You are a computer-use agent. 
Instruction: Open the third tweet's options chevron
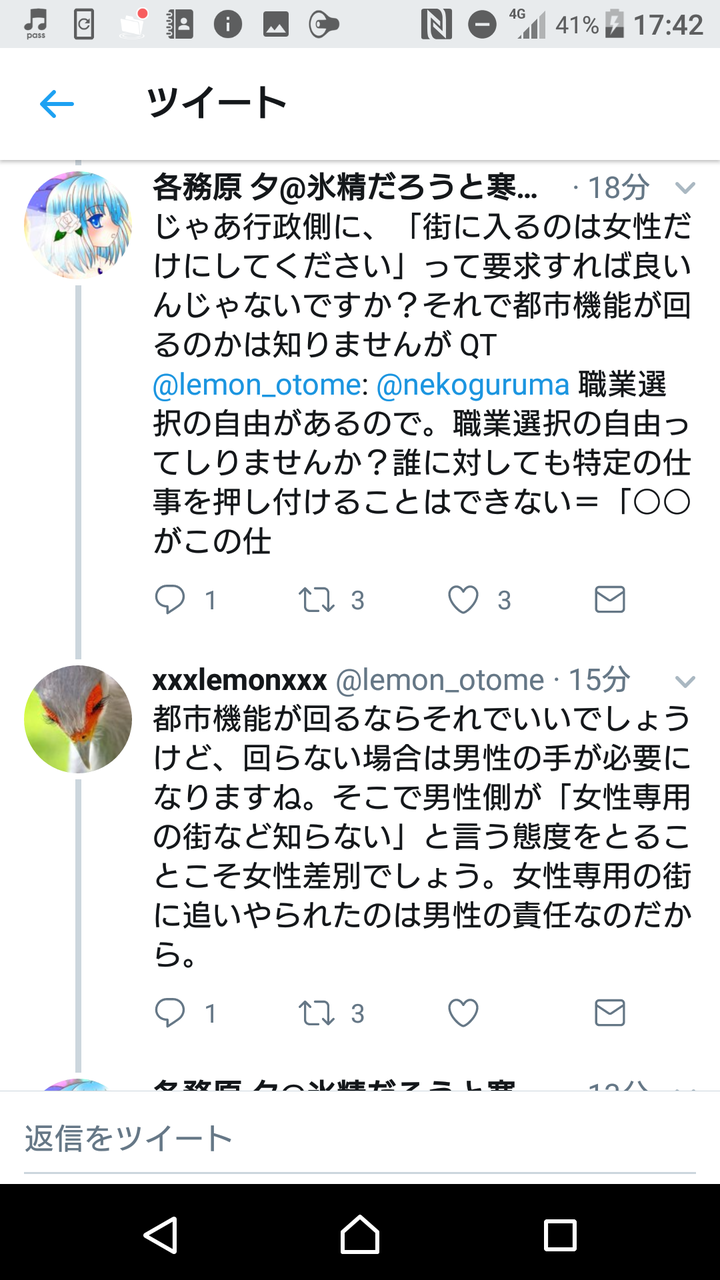pyautogui.click(x=685, y=1086)
